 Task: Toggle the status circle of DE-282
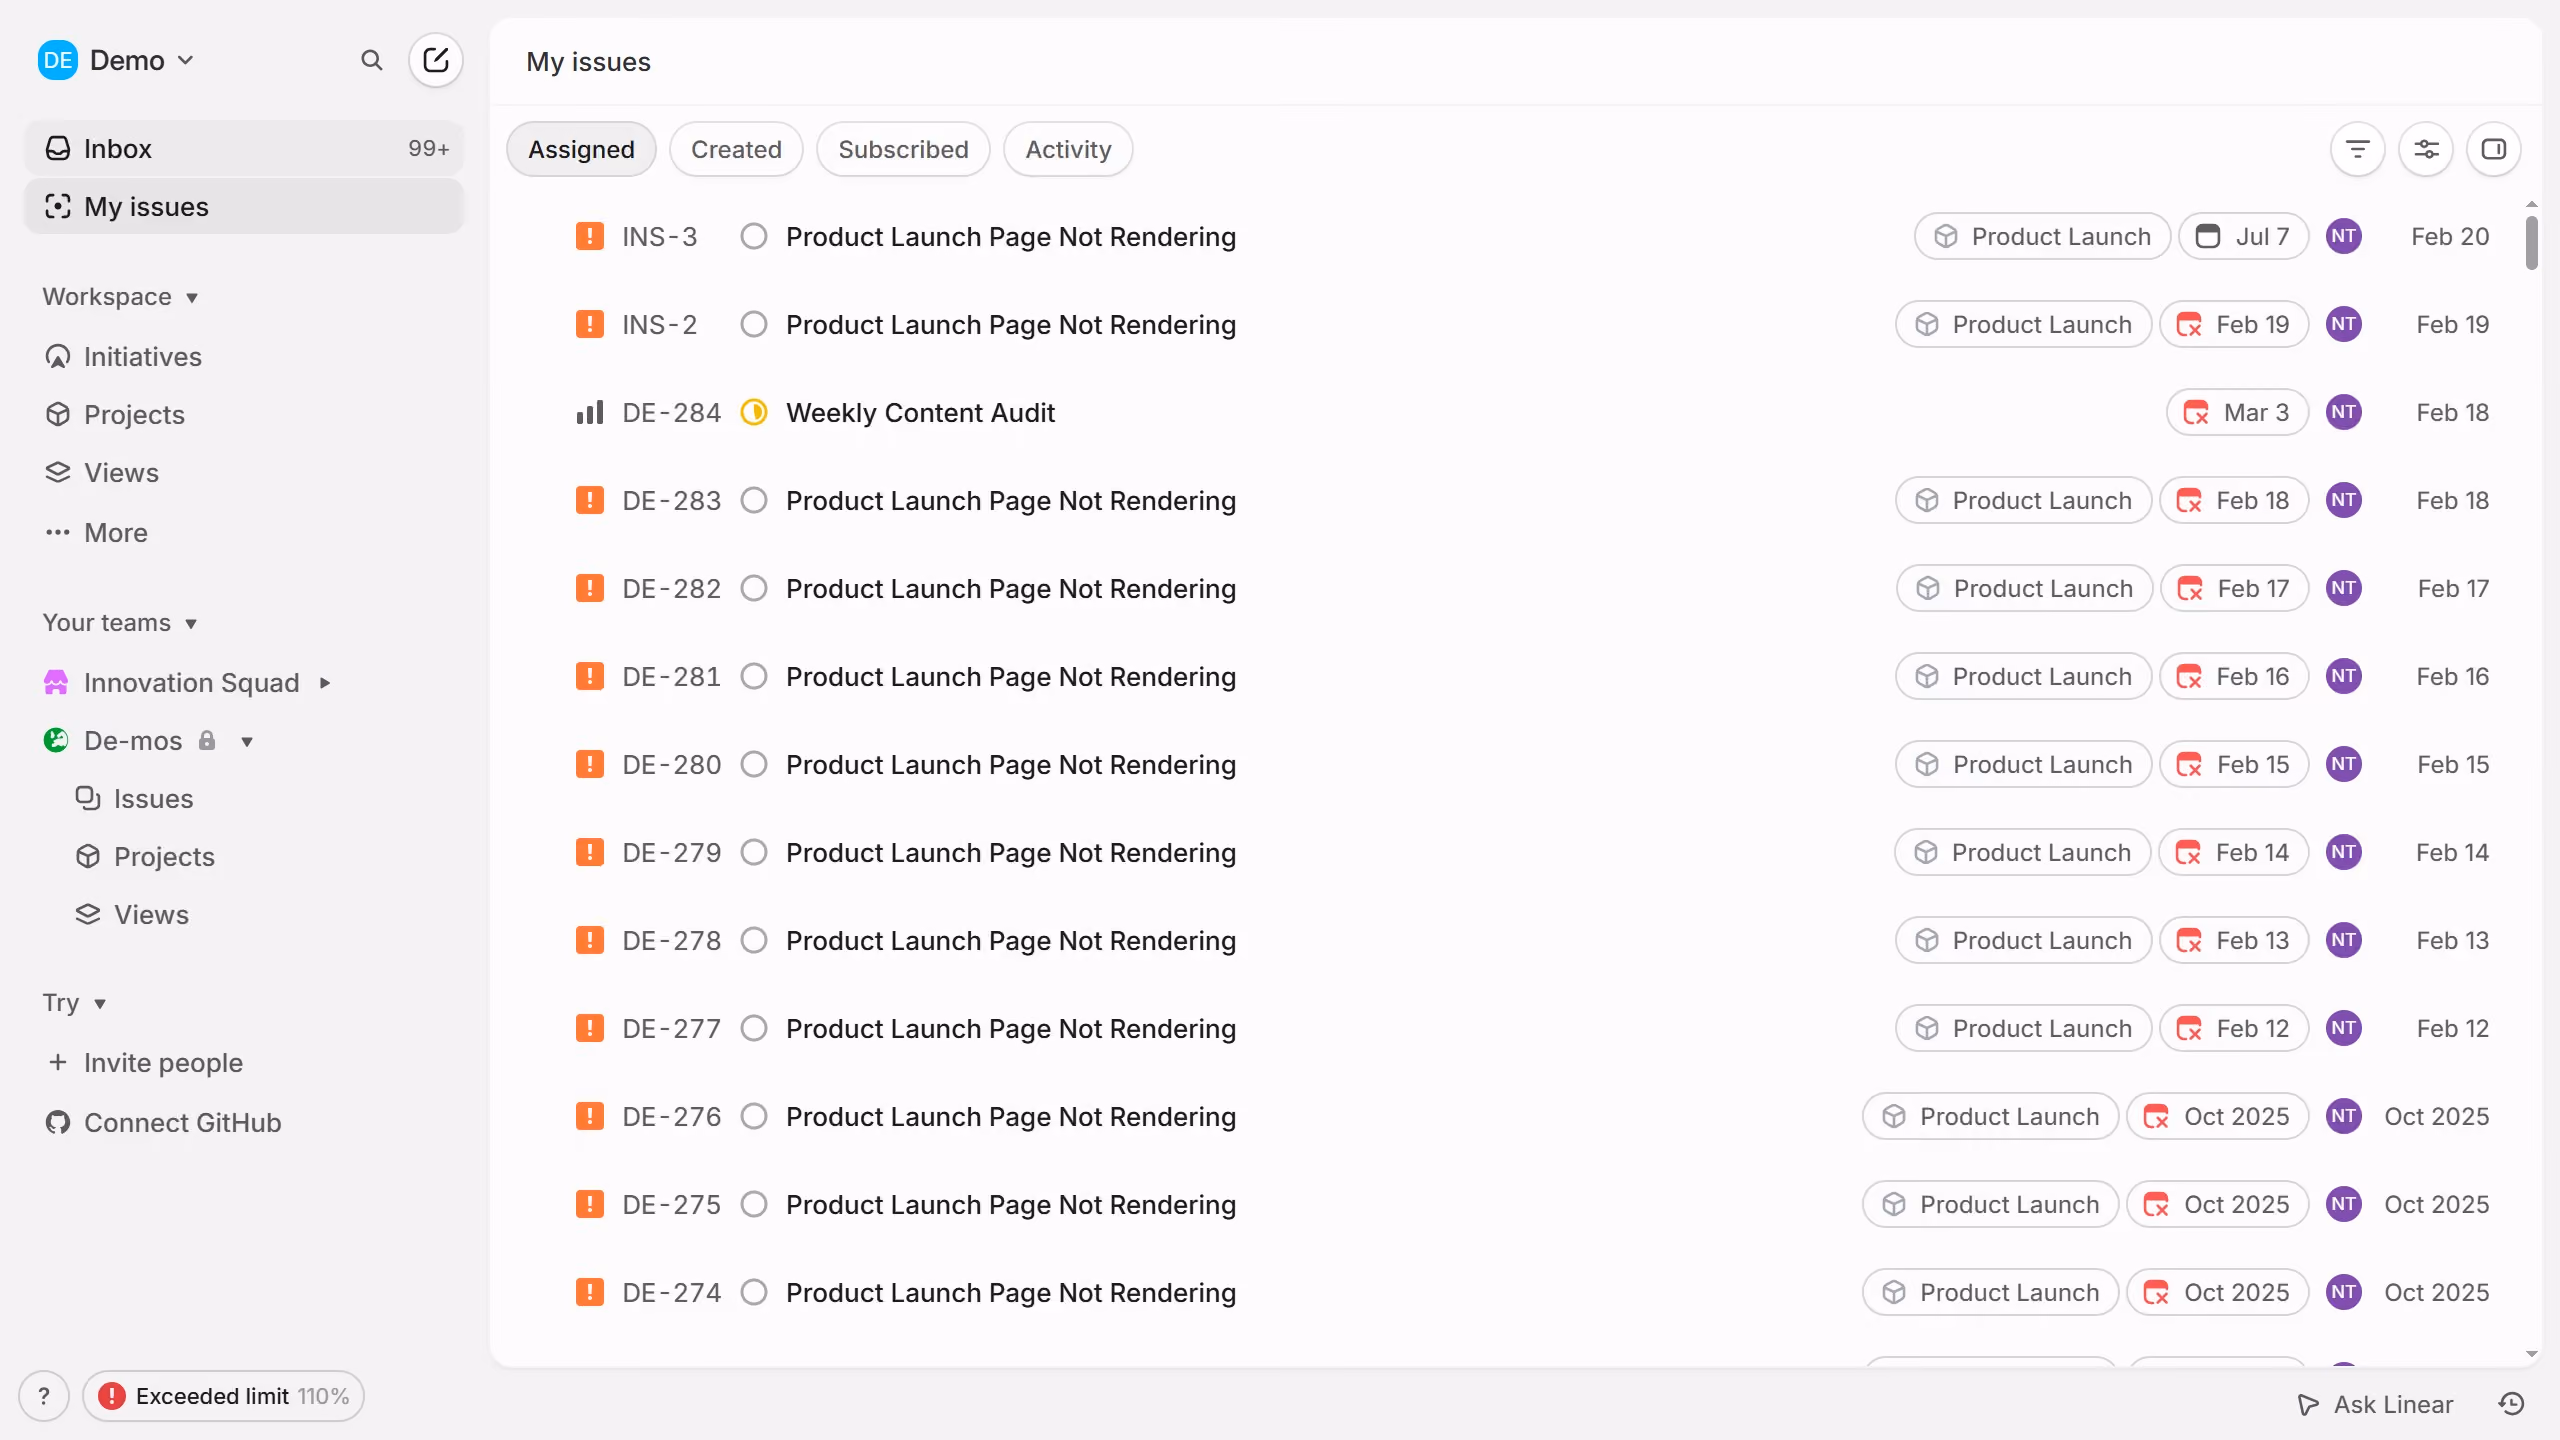pyautogui.click(x=754, y=589)
